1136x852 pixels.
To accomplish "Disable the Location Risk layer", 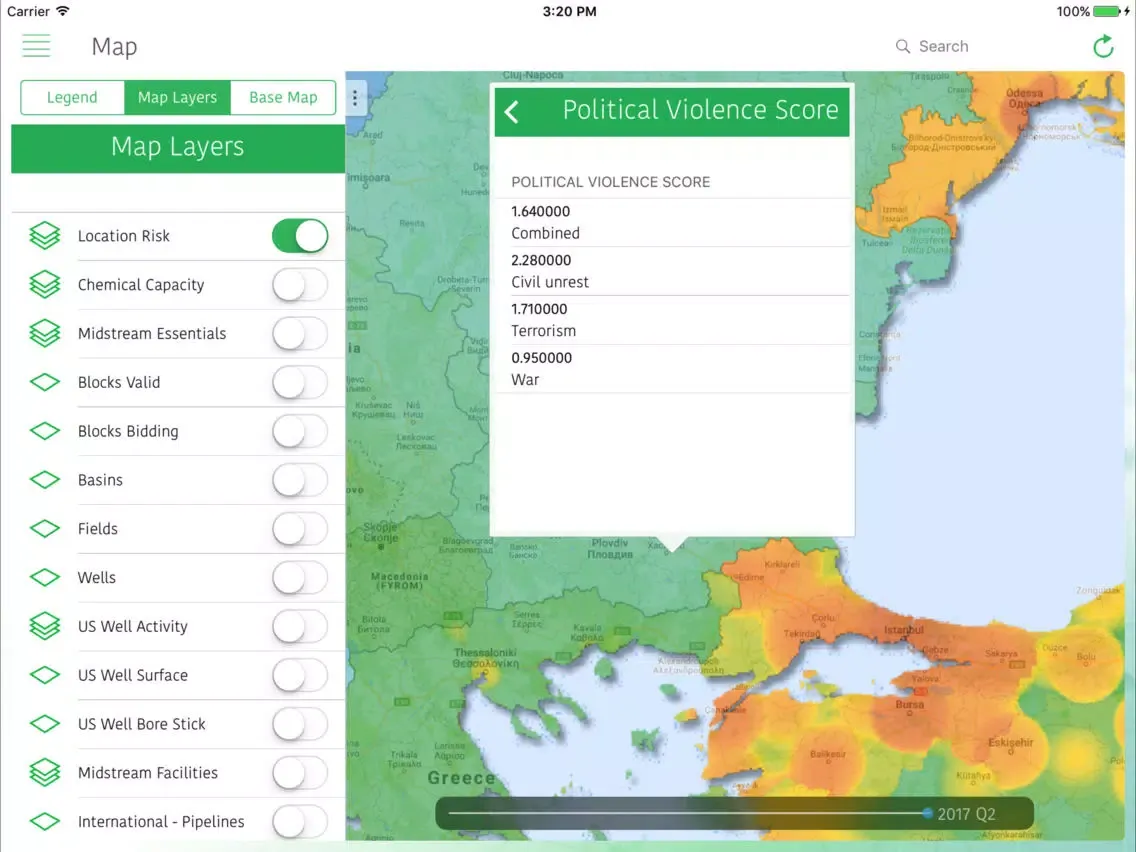I will point(300,235).
